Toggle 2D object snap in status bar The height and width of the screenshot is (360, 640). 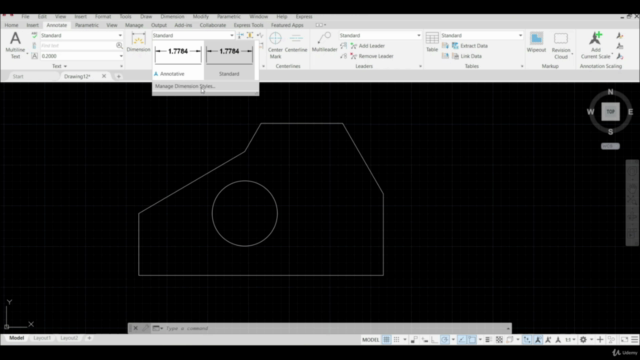pos(472,340)
